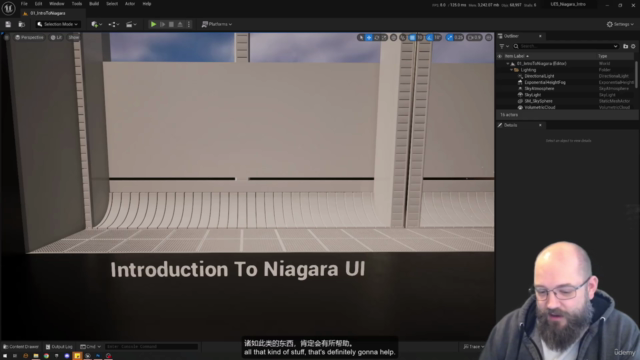The height and width of the screenshot is (360, 640).
Task: Click the viewport Show button
Action: pos(73,38)
